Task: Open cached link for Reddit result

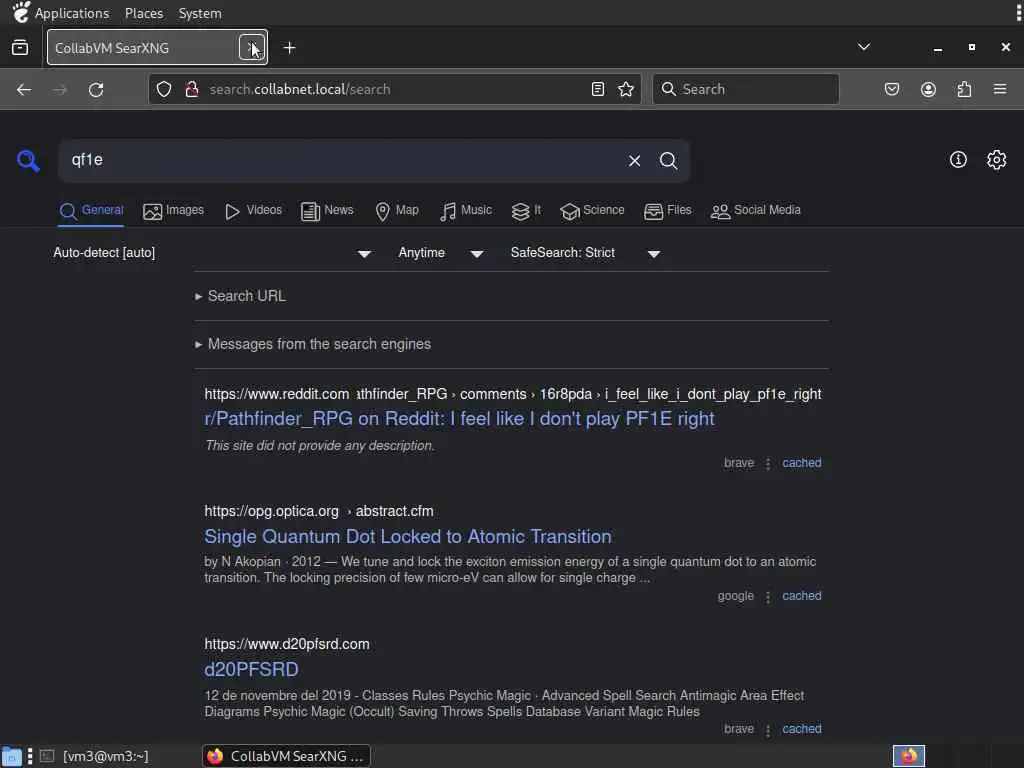Action: click(801, 463)
